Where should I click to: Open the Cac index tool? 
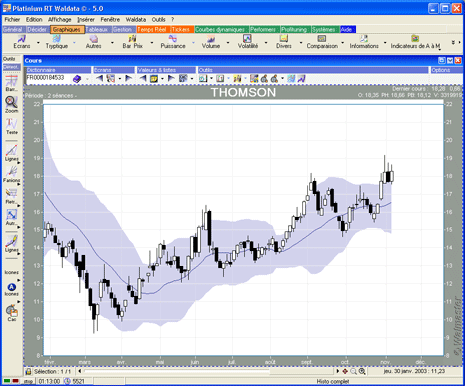pos(12,313)
